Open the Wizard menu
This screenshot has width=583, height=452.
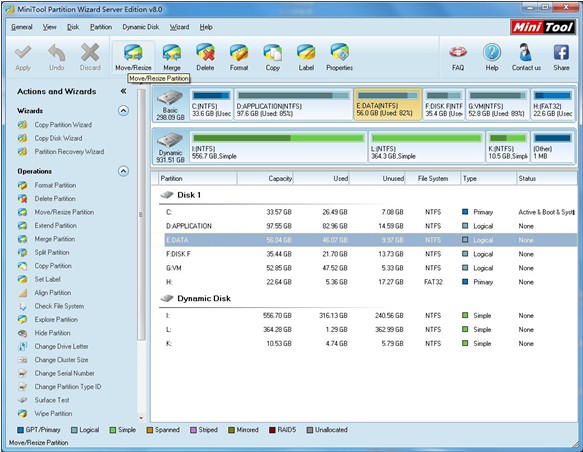pyautogui.click(x=180, y=27)
